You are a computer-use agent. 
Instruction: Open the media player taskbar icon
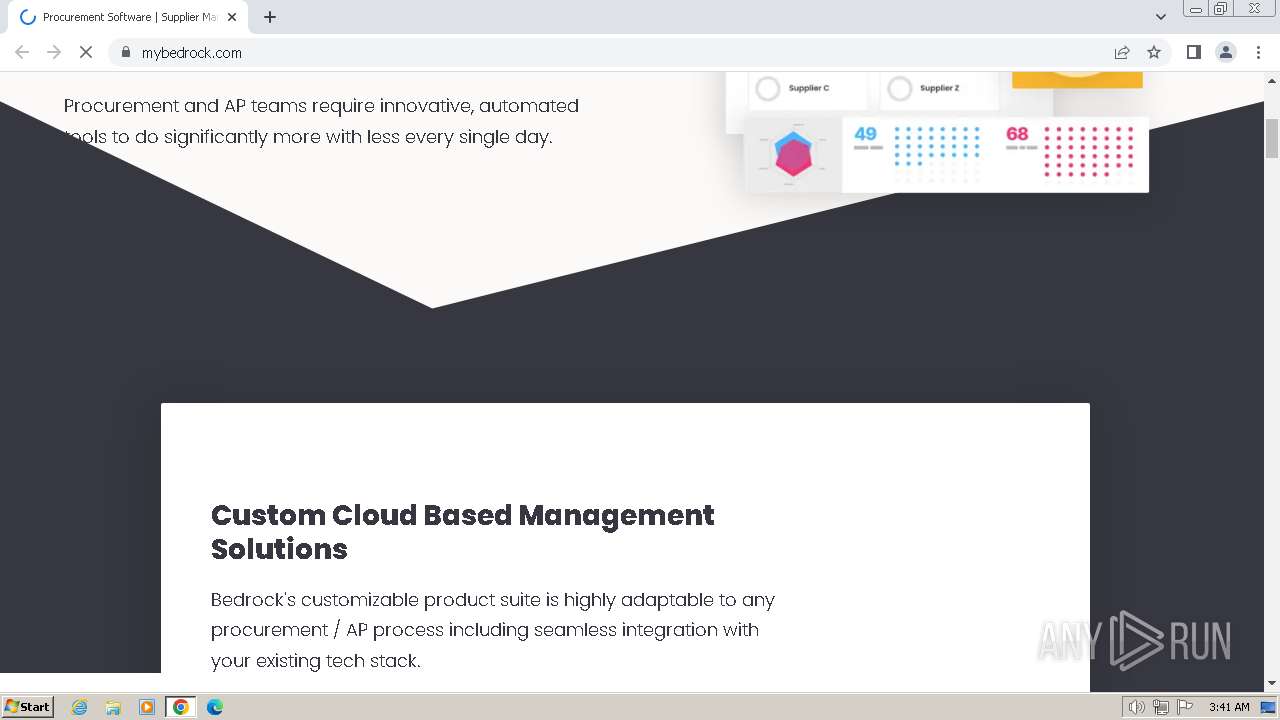pos(147,707)
